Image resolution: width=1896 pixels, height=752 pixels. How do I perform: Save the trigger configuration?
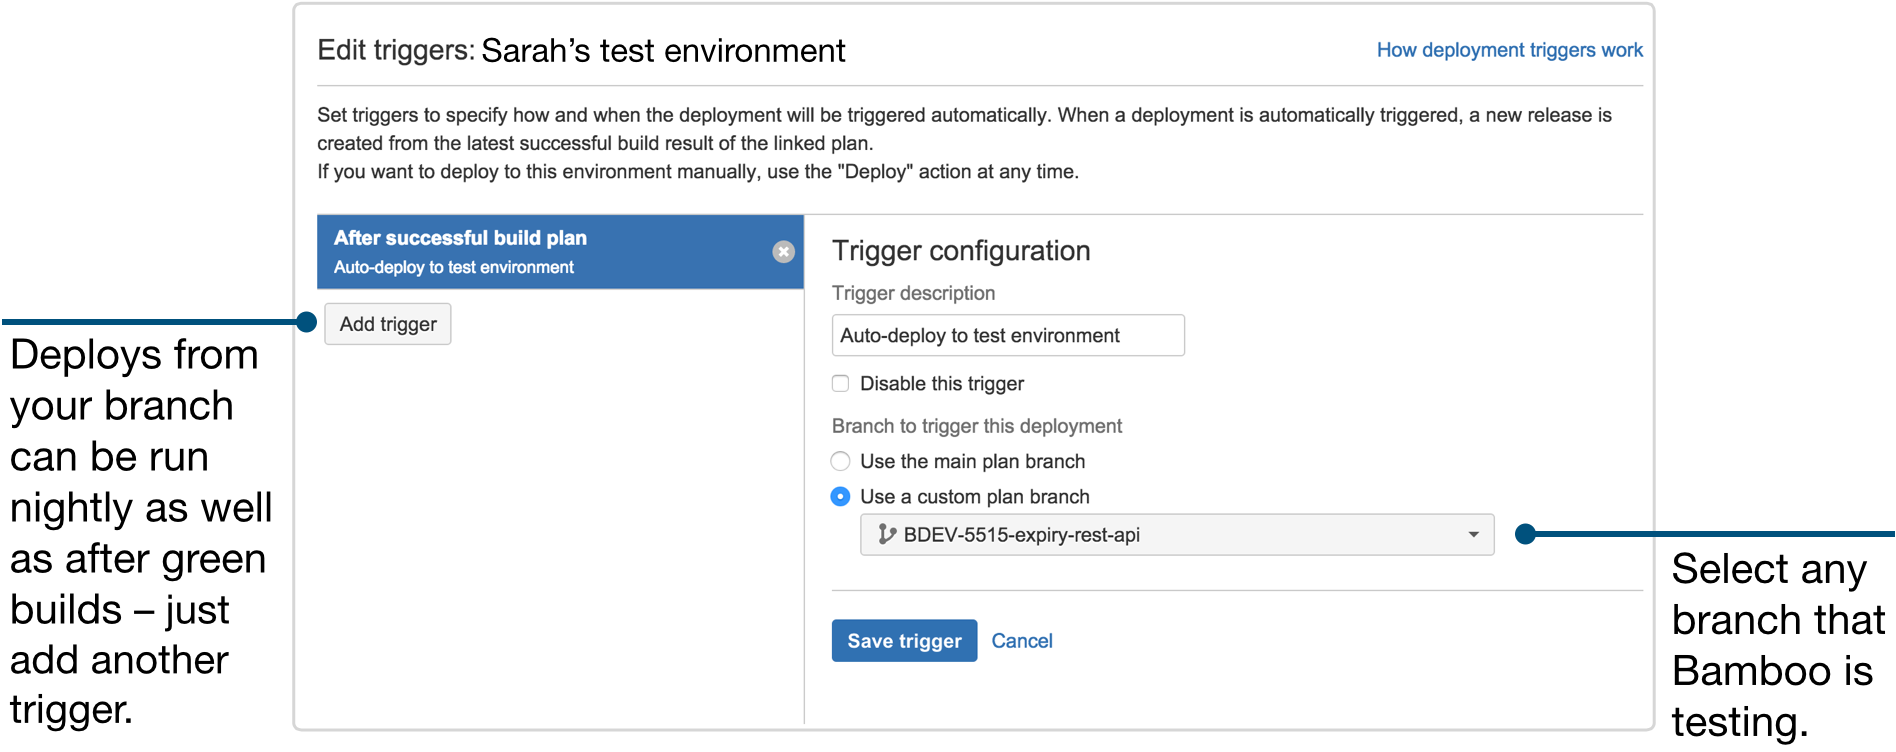(x=904, y=641)
